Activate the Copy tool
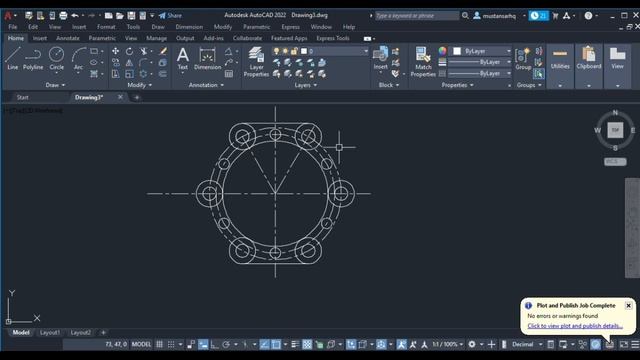 tap(116, 62)
